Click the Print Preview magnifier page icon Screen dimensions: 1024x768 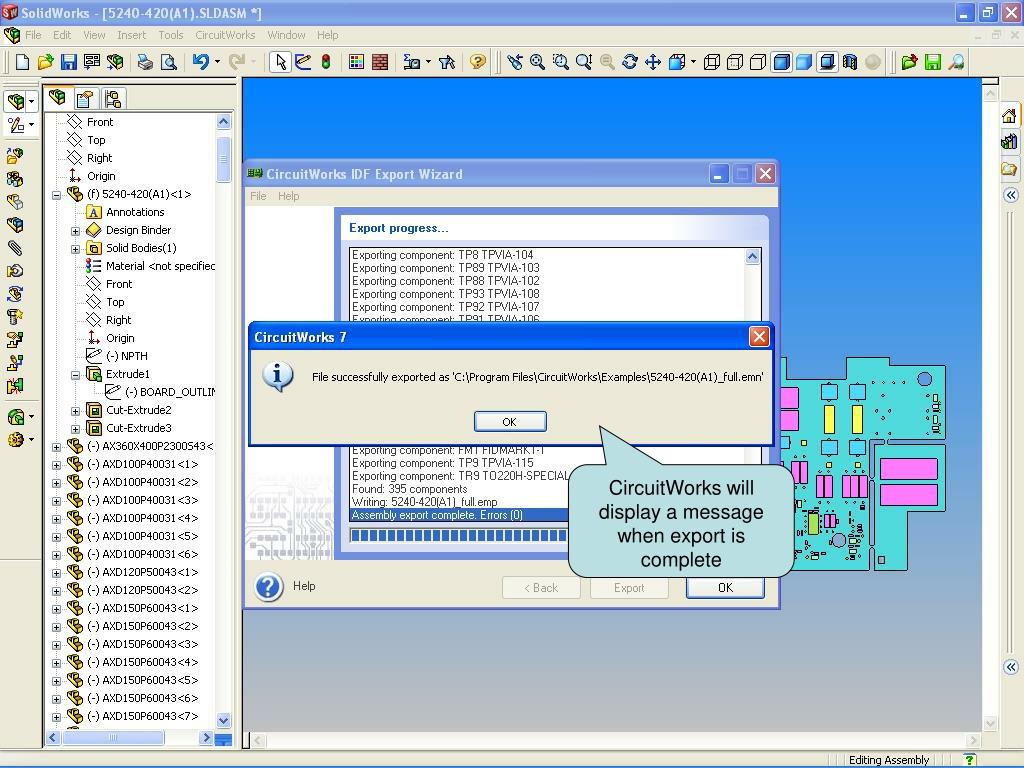coord(168,62)
